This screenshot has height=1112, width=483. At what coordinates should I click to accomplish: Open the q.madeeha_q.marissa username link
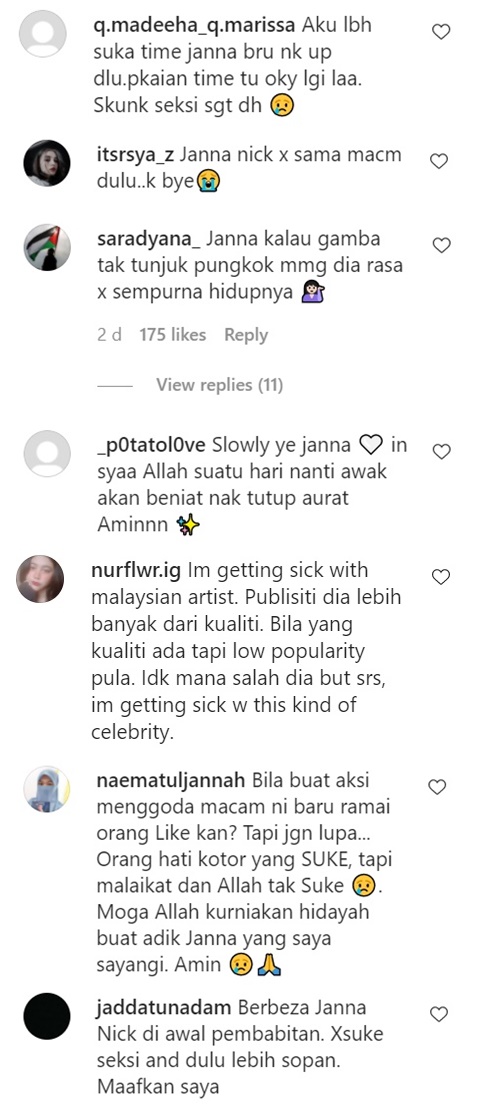[196, 26]
